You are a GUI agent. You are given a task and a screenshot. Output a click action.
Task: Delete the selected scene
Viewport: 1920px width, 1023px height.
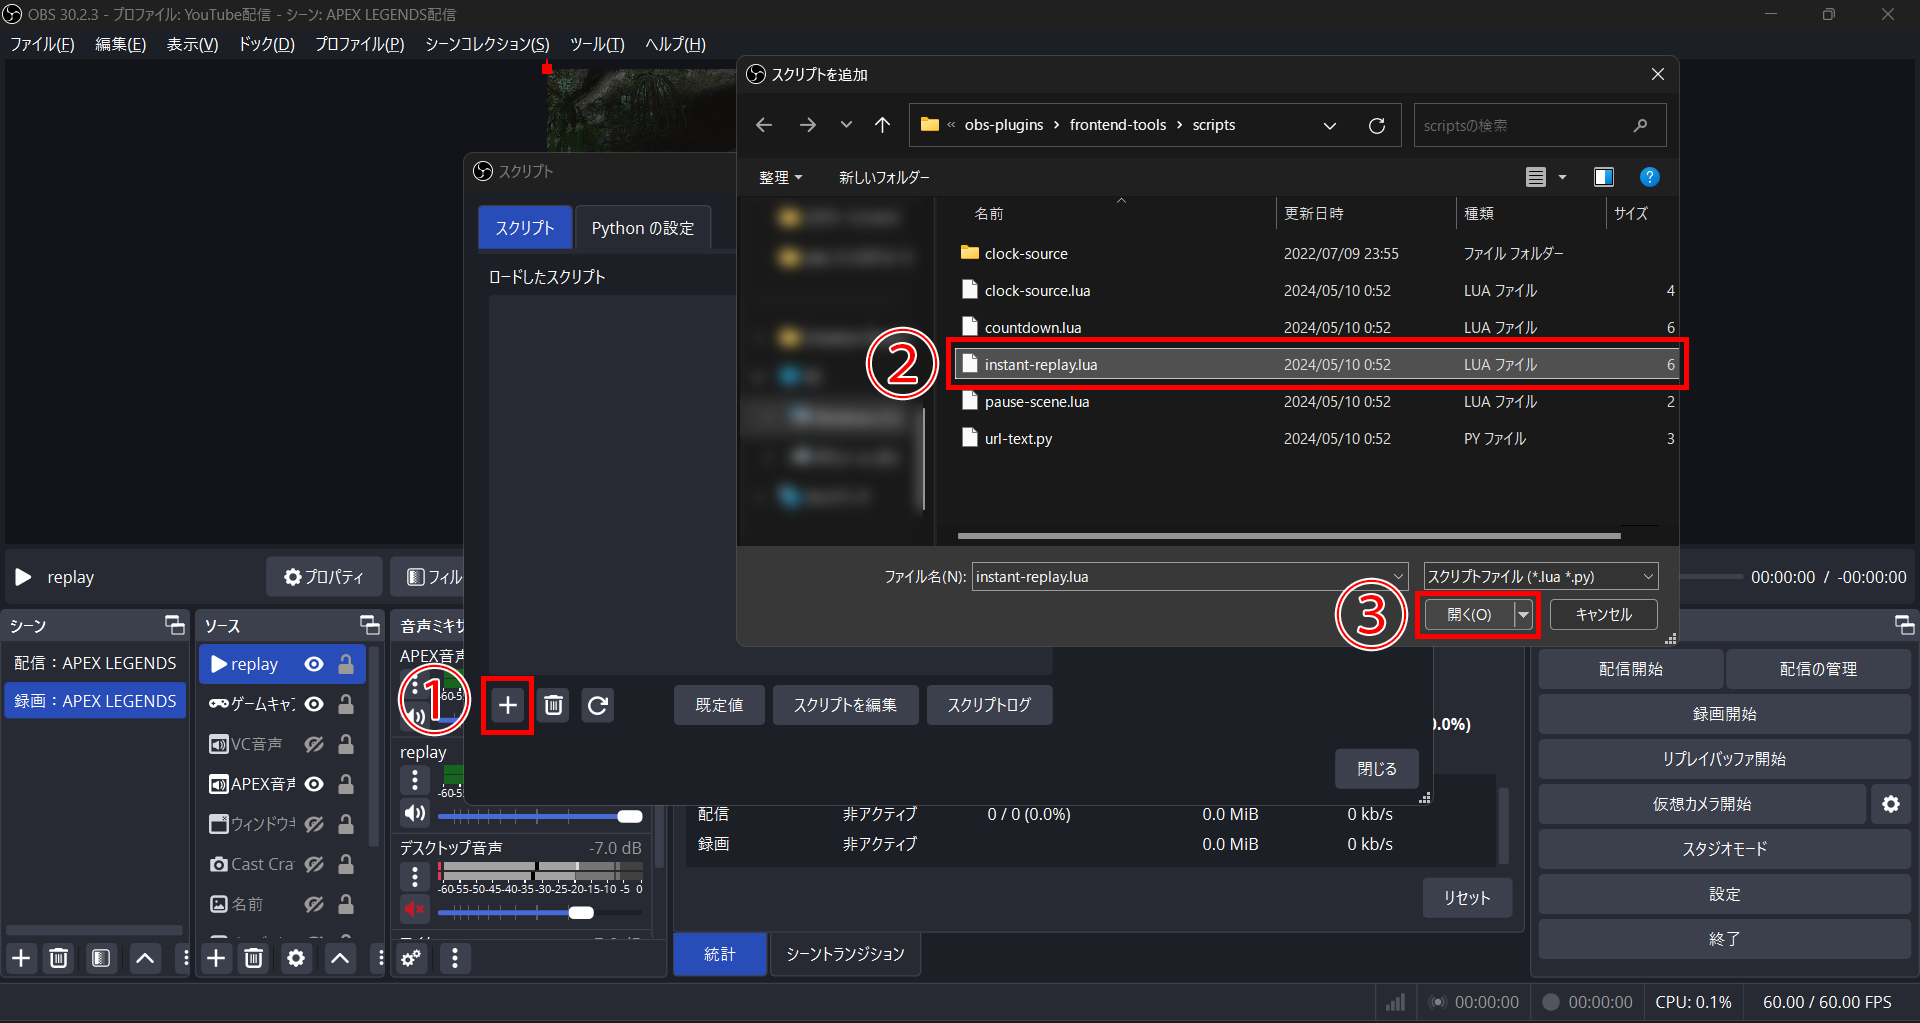point(59,958)
